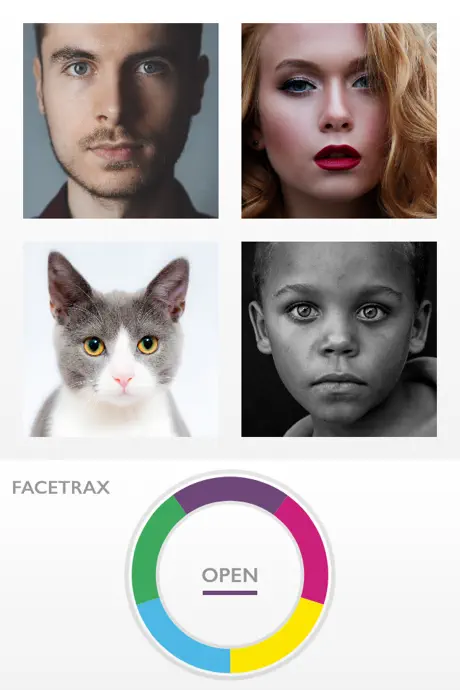
Task: Tap the woman's red lips
Action: (x=337, y=157)
